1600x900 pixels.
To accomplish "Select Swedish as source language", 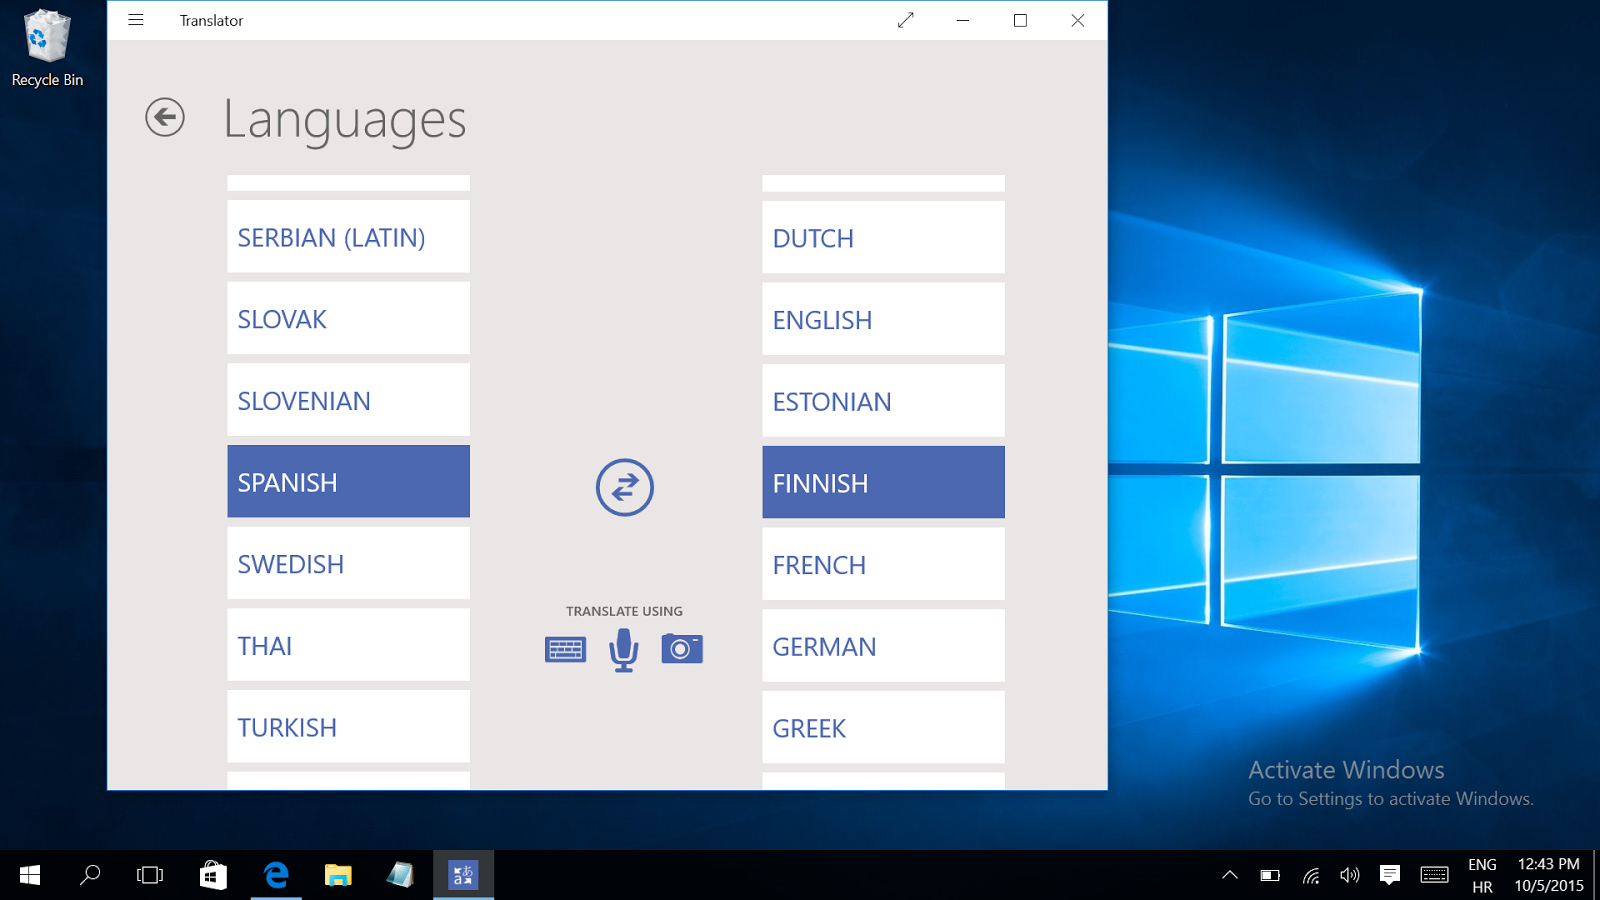I will (348, 564).
